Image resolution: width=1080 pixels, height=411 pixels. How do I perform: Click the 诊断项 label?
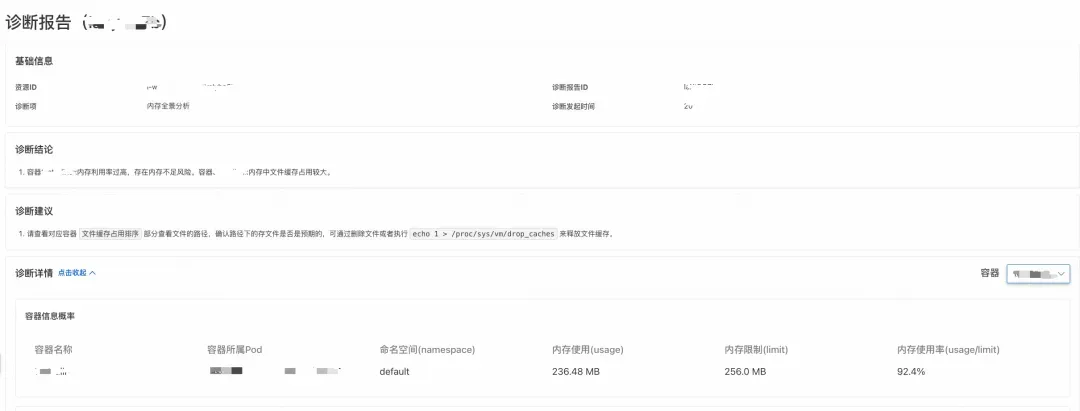point(25,106)
